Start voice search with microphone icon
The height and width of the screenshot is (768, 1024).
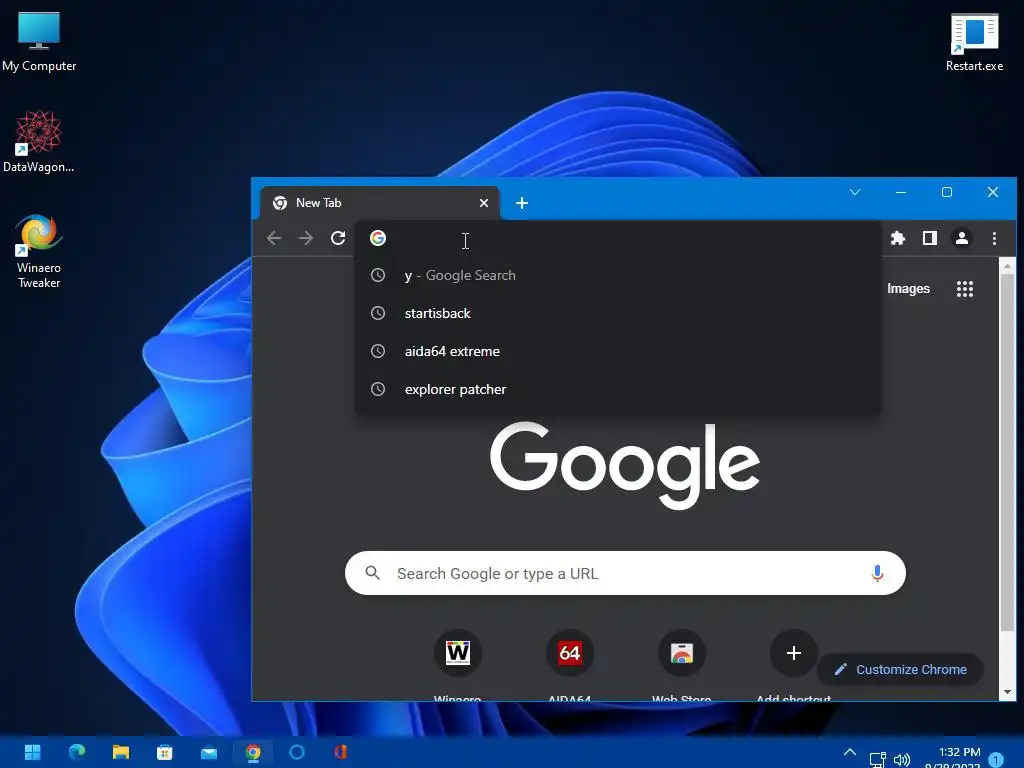pyautogui.click(x=877, y=573)
